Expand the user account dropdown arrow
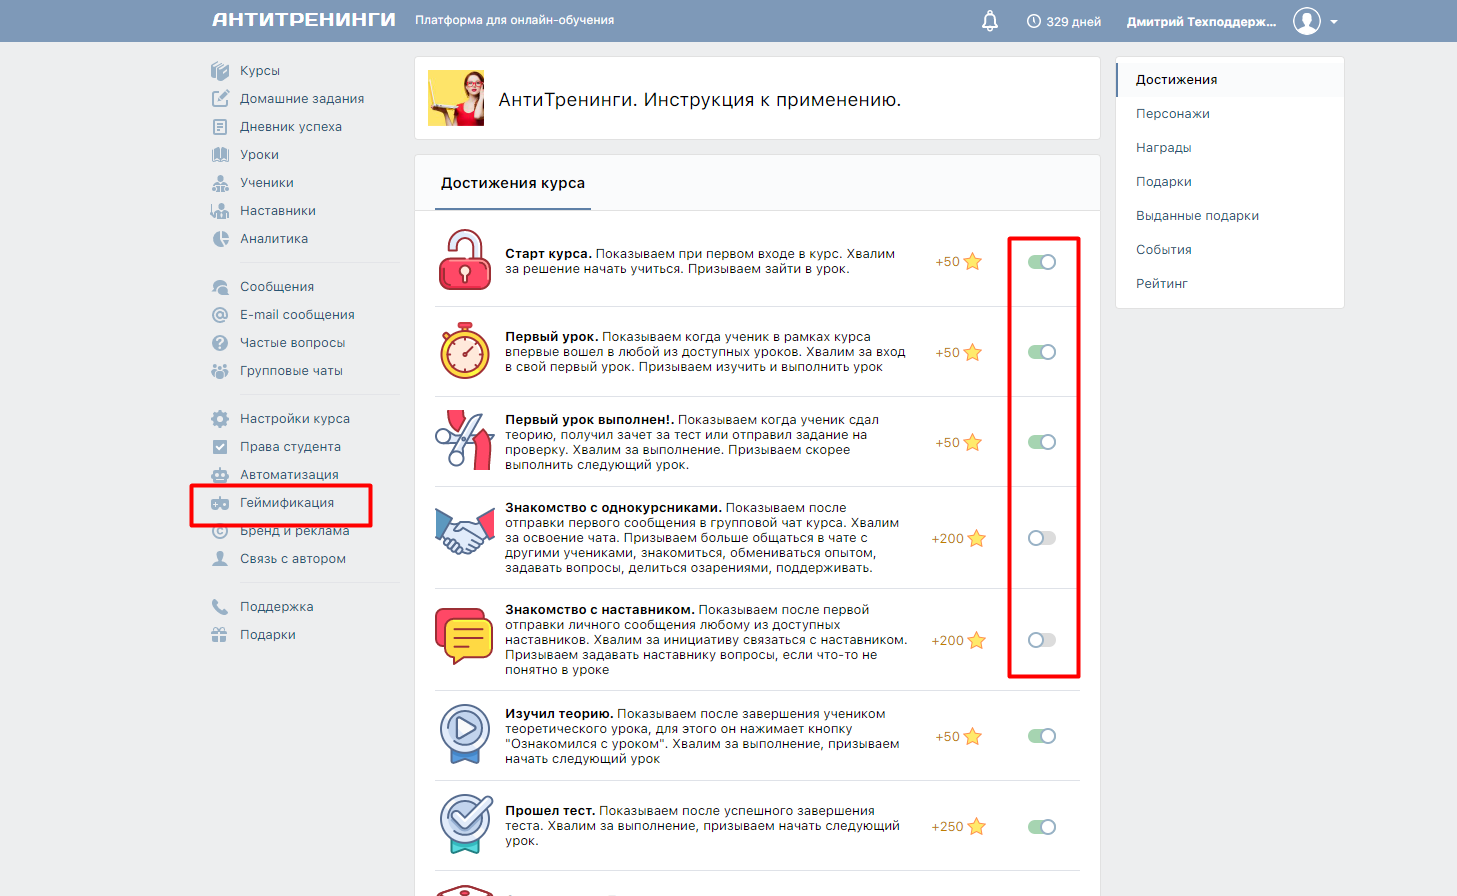Screen dimensions: 1457x896 point(1334,22)
